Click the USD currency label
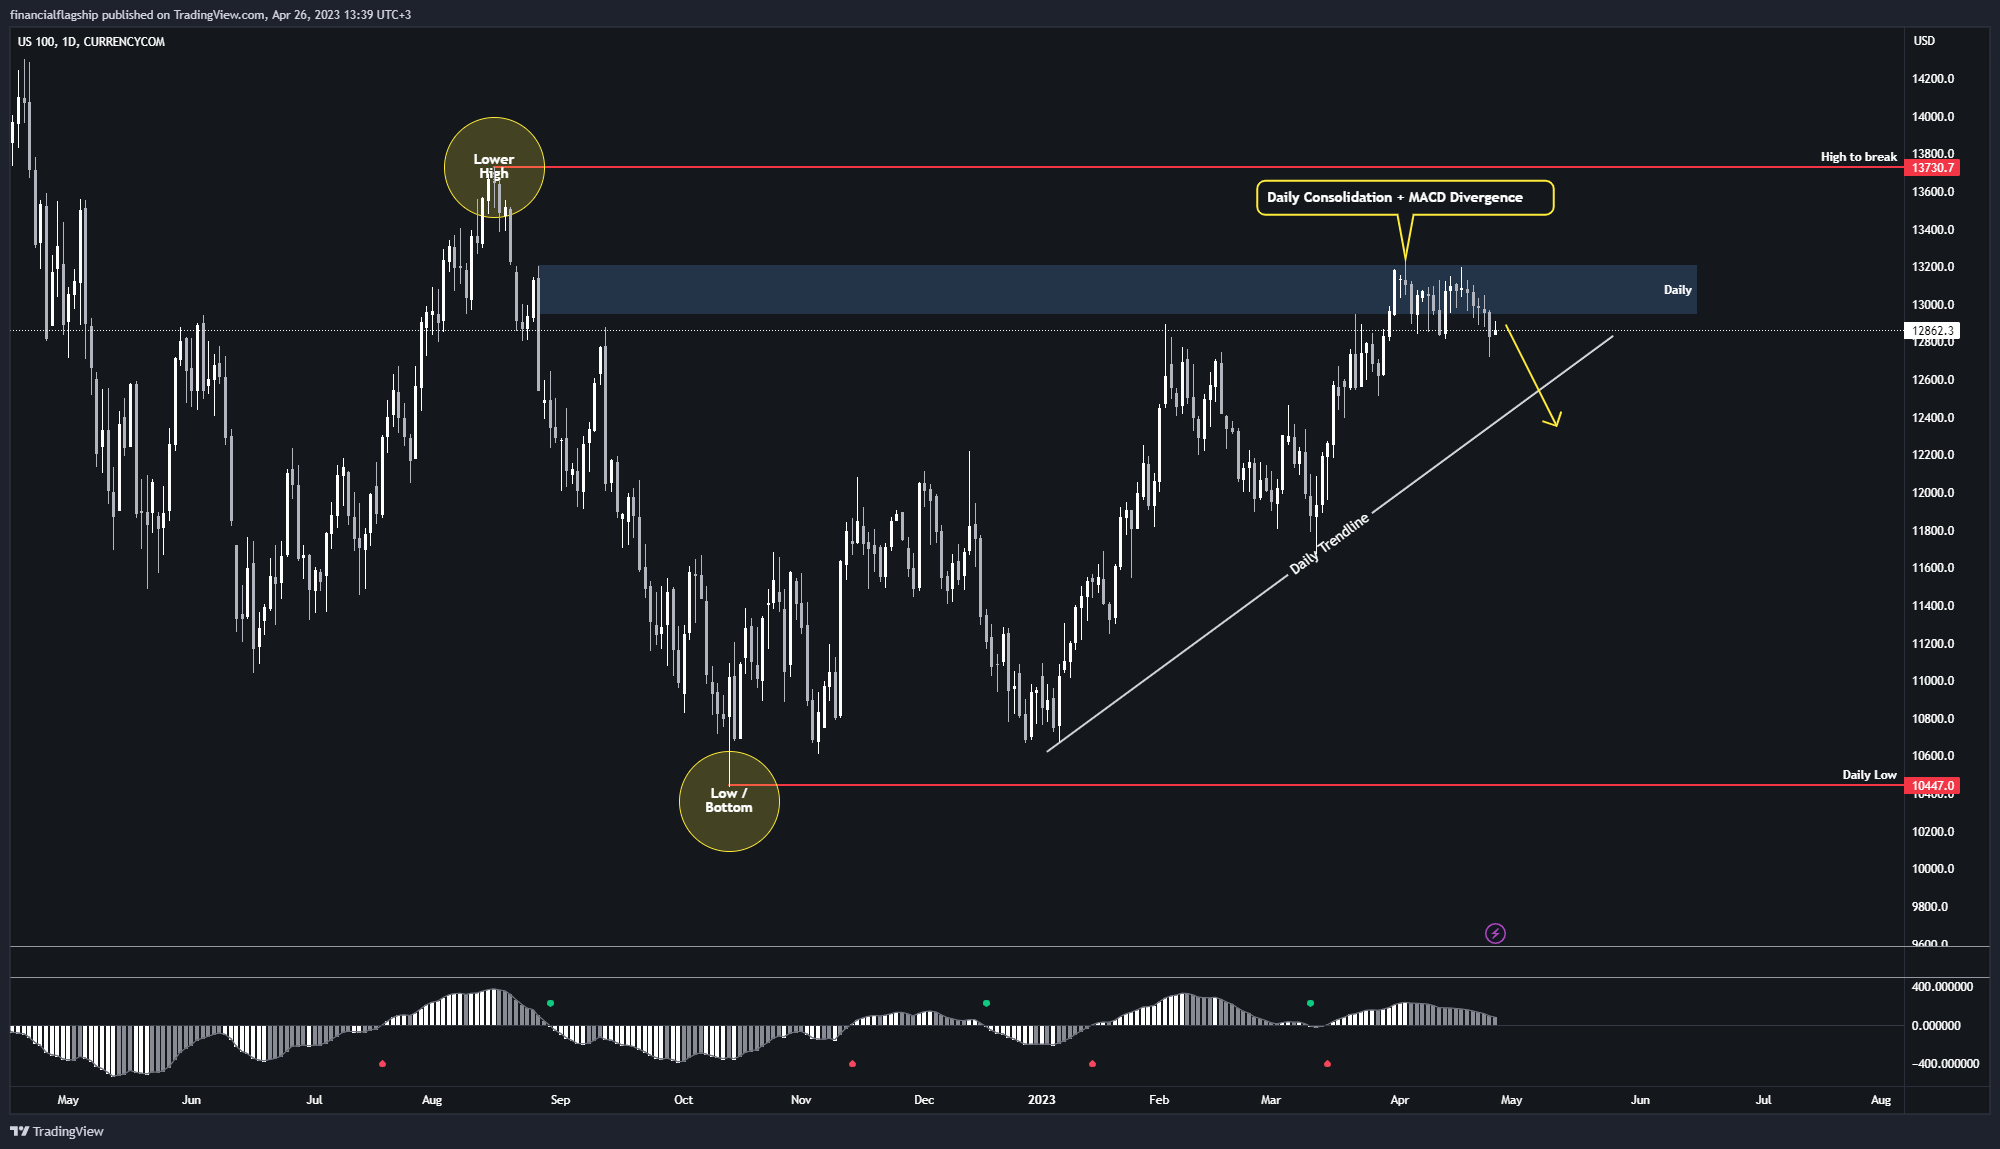The height and width of the screenshot is (1149, 2000). coord(1924,41)
